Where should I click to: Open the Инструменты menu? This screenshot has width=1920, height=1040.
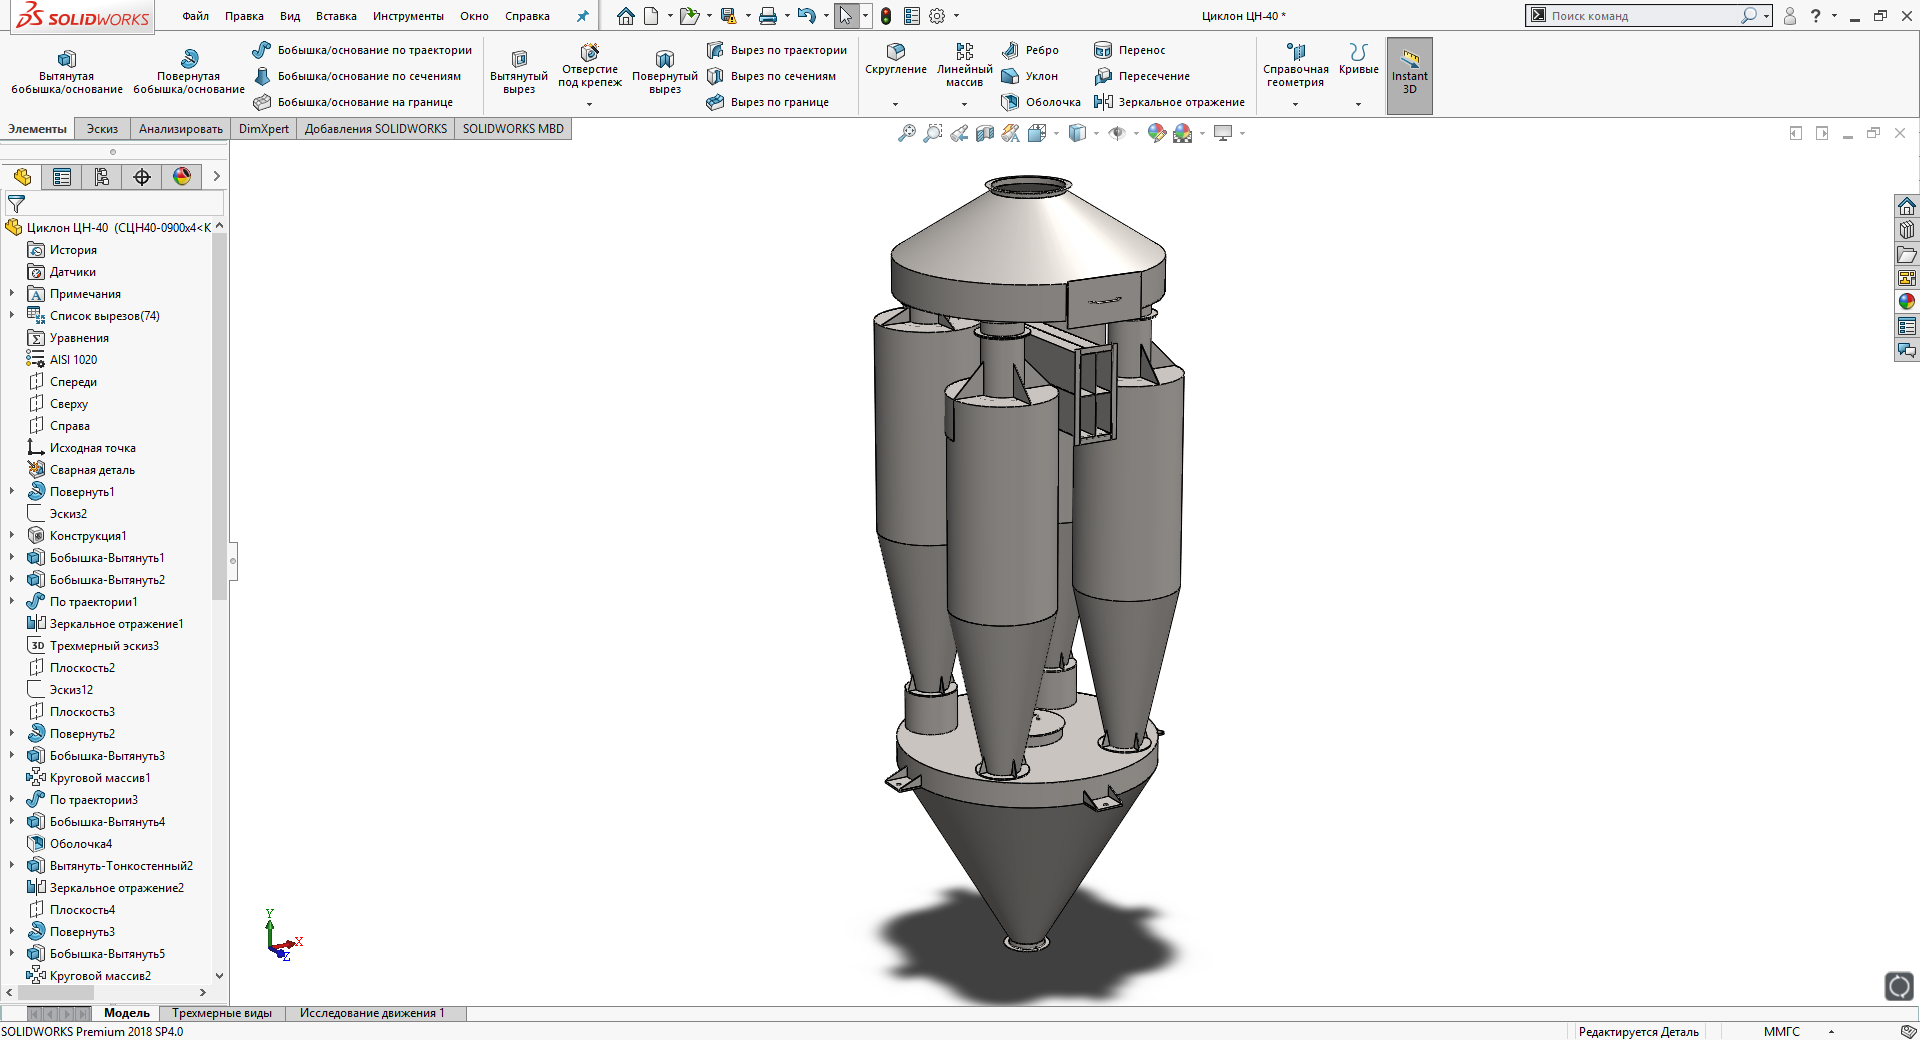click(x=408, y=16)
